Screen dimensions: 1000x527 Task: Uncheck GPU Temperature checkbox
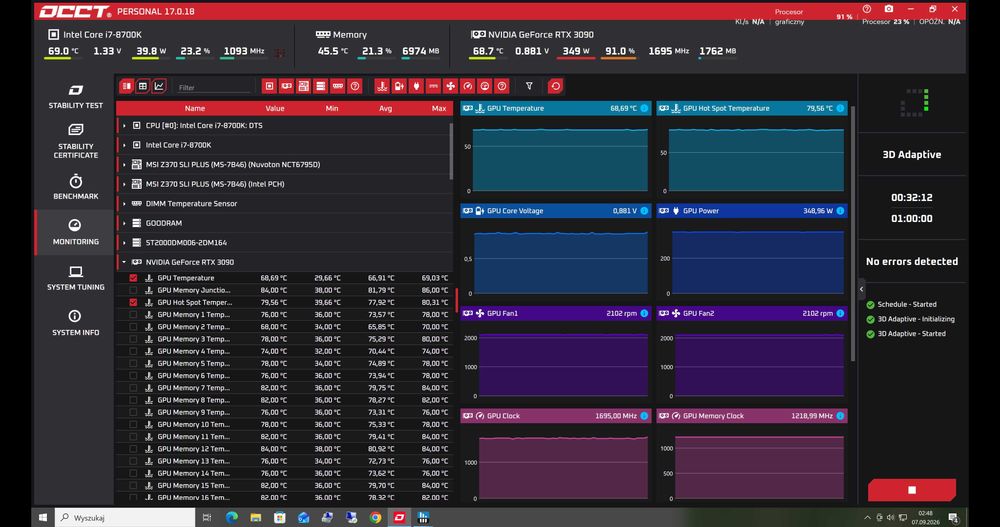(x=133, y=278)
